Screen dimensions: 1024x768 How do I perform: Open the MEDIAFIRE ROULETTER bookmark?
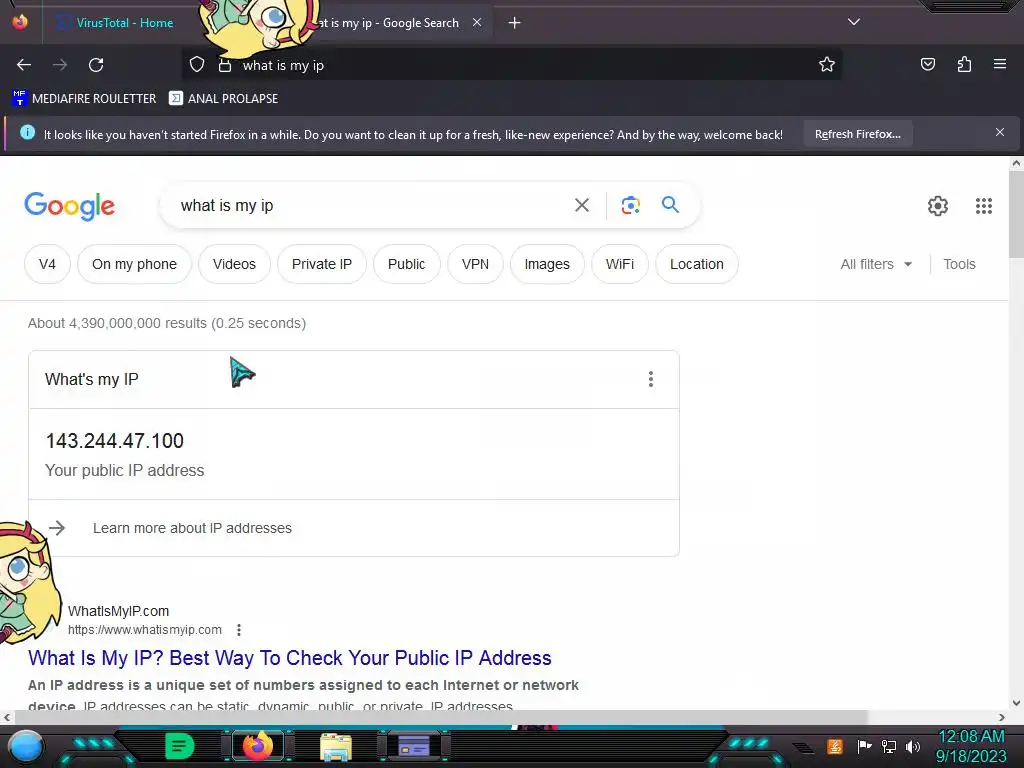point(84,99)
